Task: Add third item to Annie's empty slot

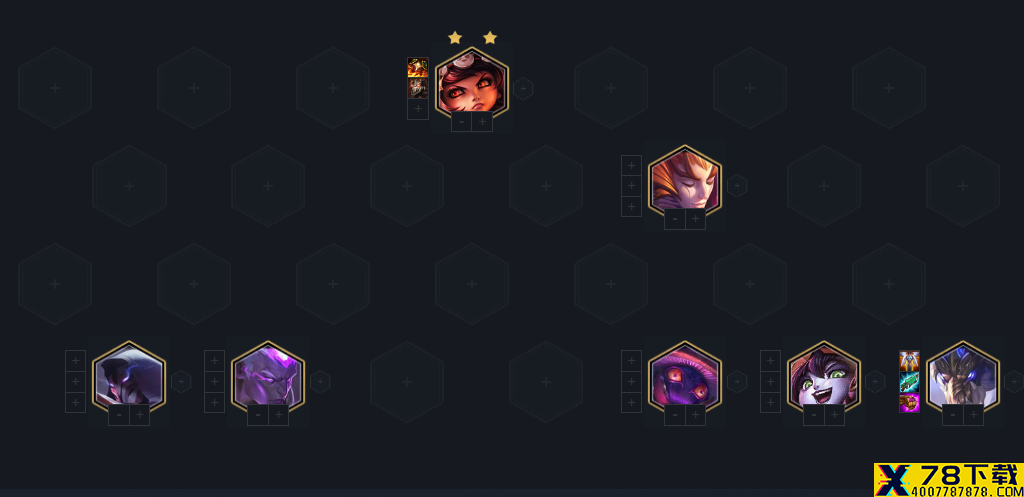Action: (418, 109)
